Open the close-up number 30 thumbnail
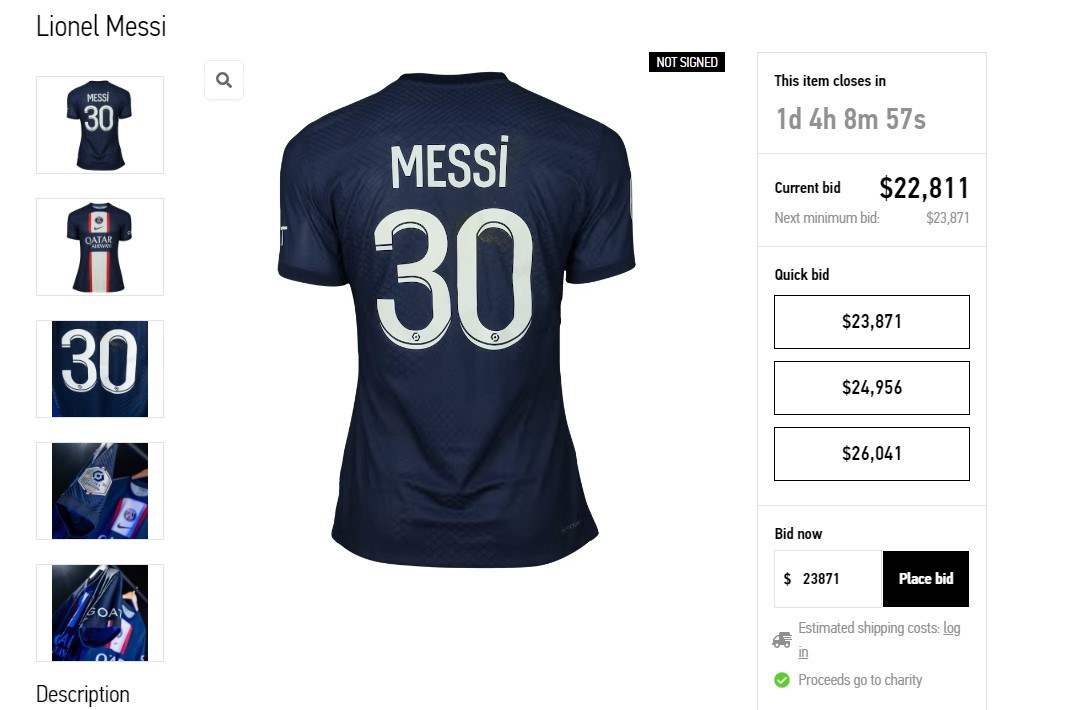 [x=100, y=369]
